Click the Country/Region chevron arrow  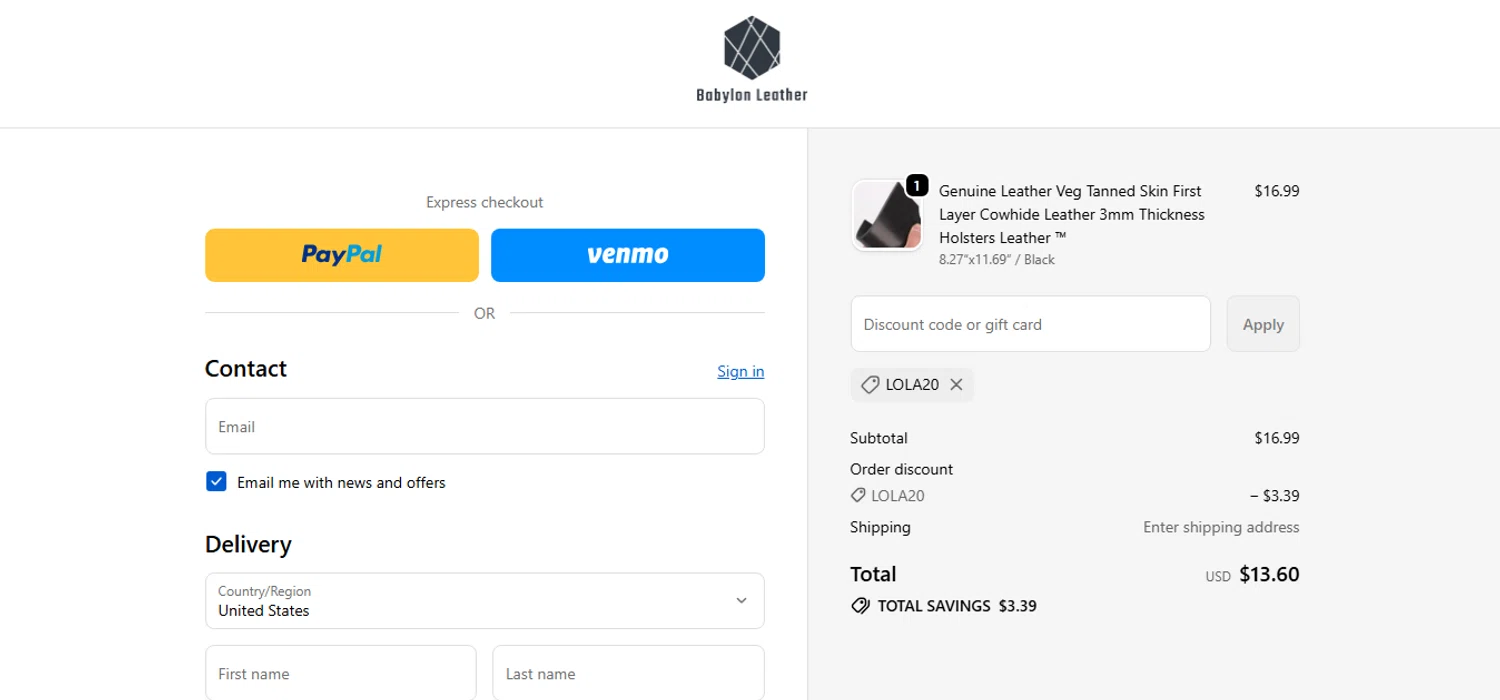click(741, 601)
